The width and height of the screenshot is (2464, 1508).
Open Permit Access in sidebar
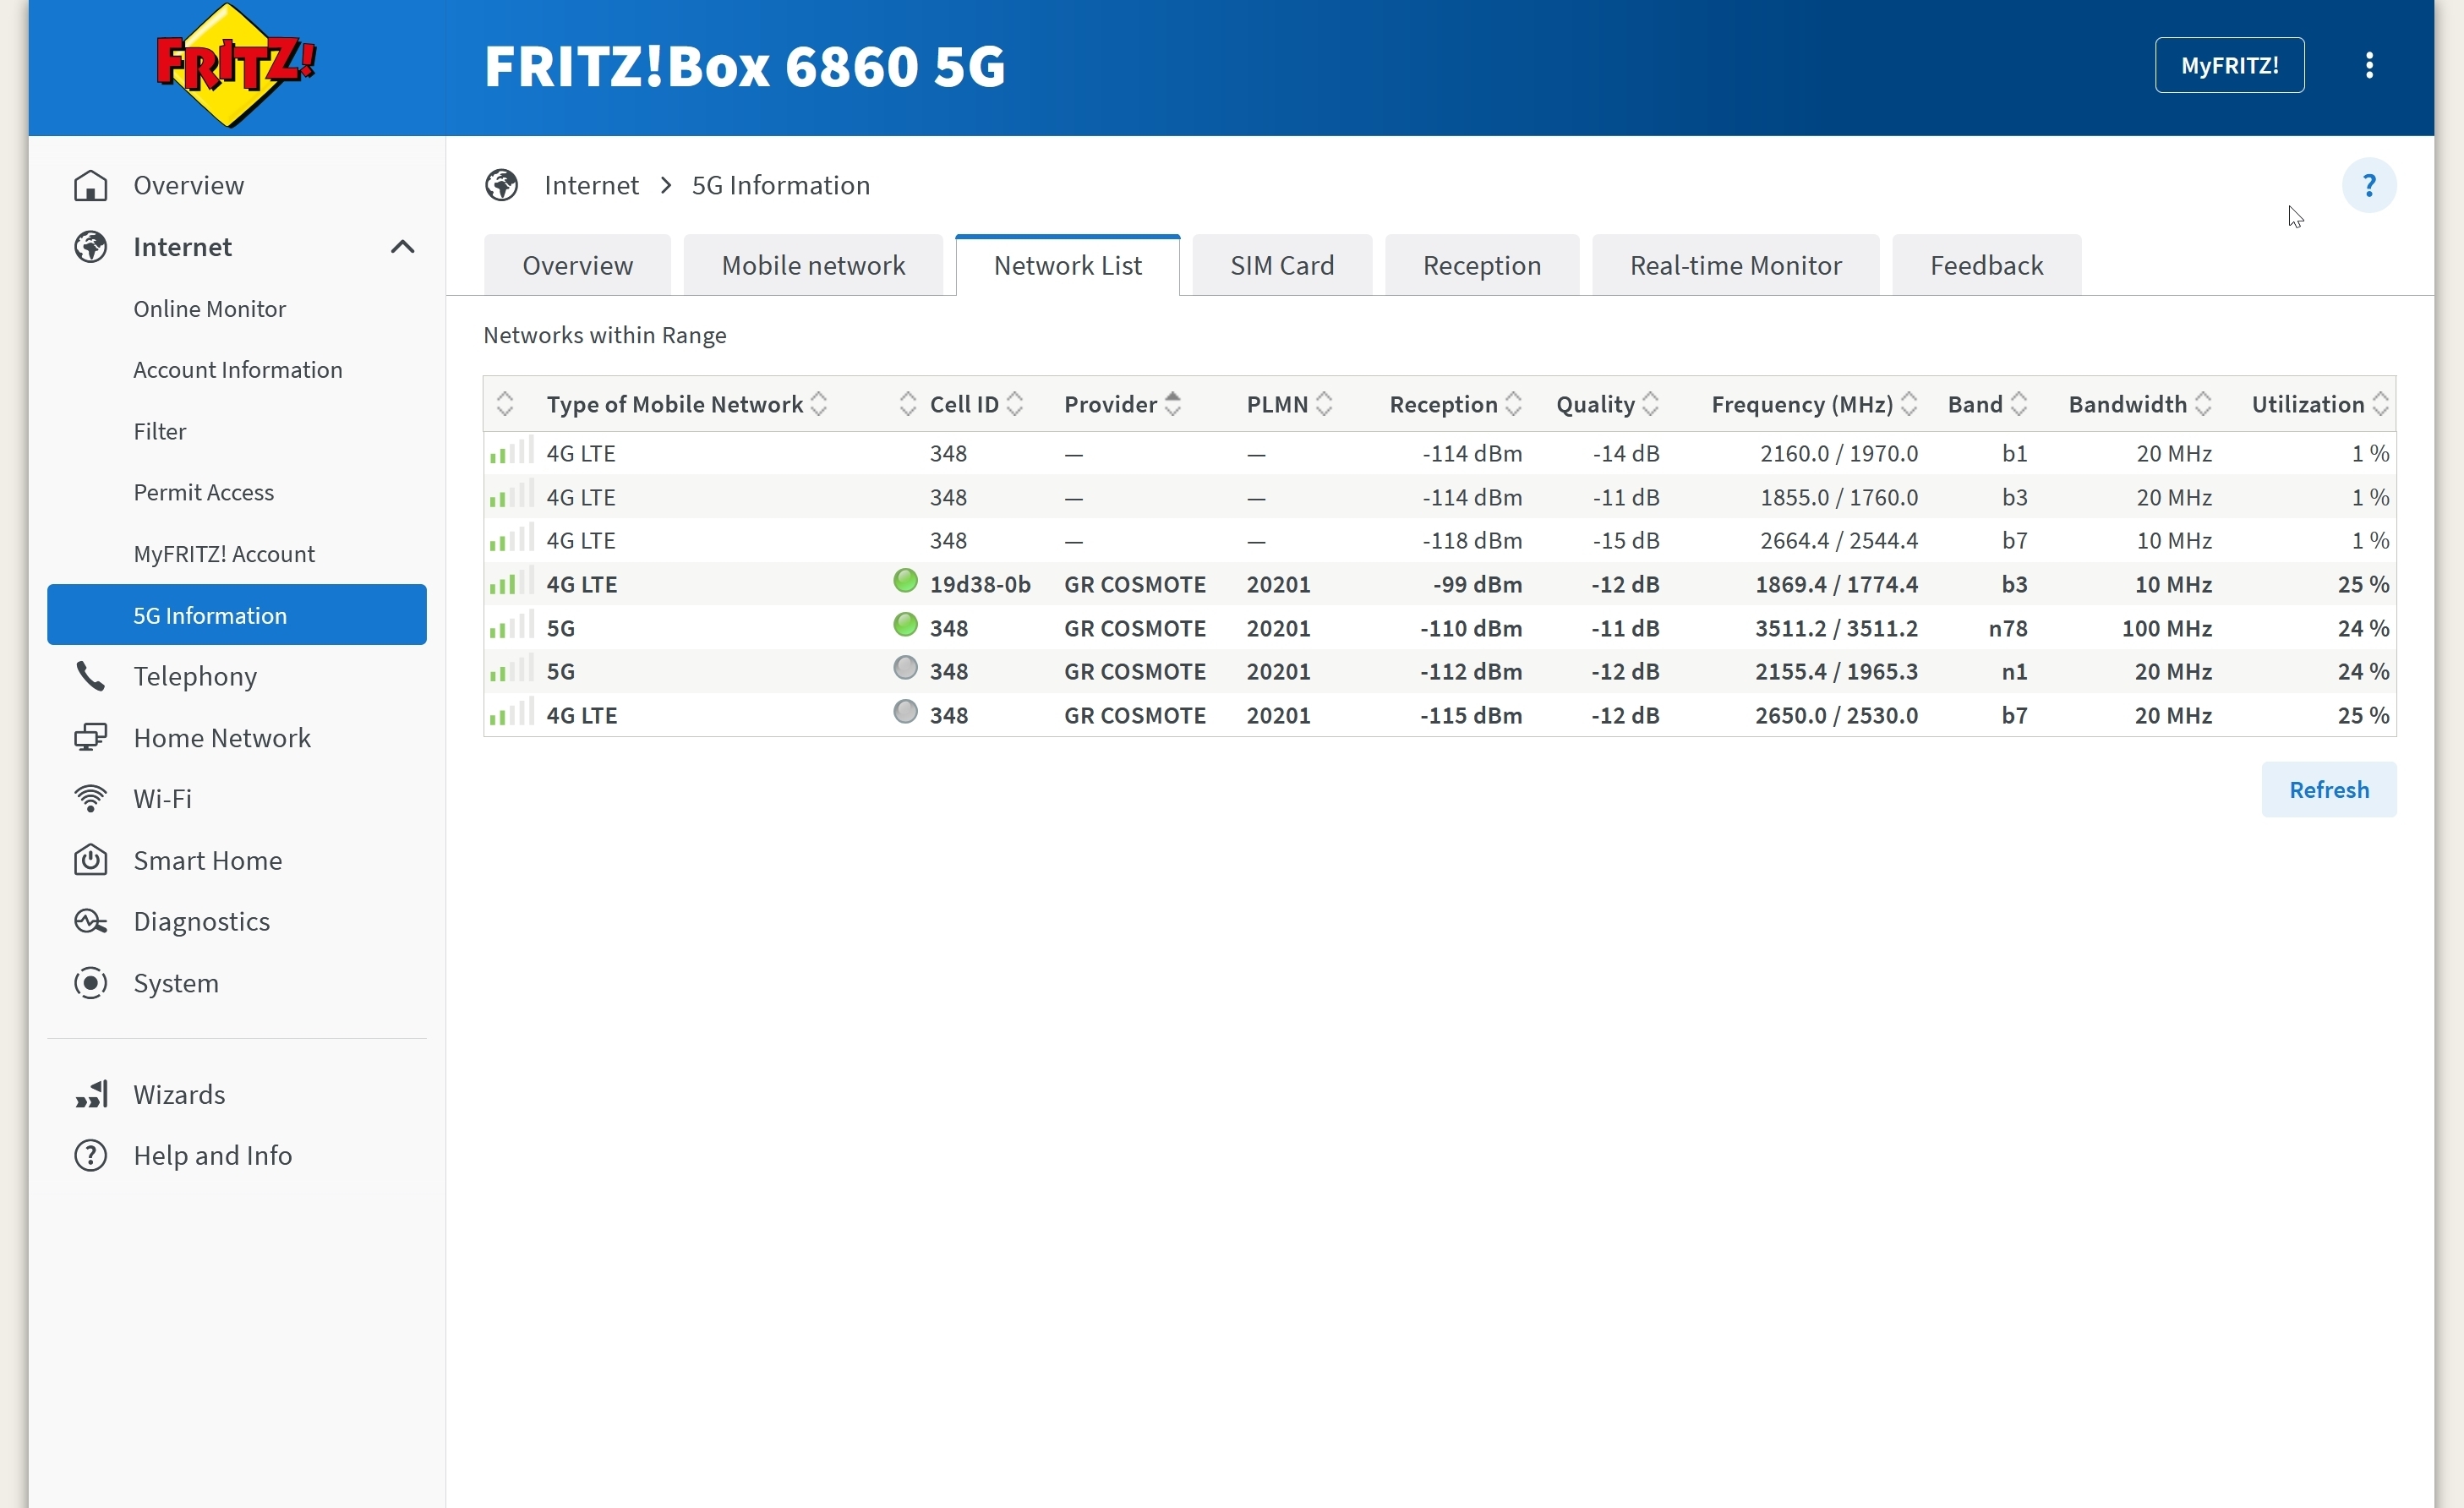click(x=204, y=492)
